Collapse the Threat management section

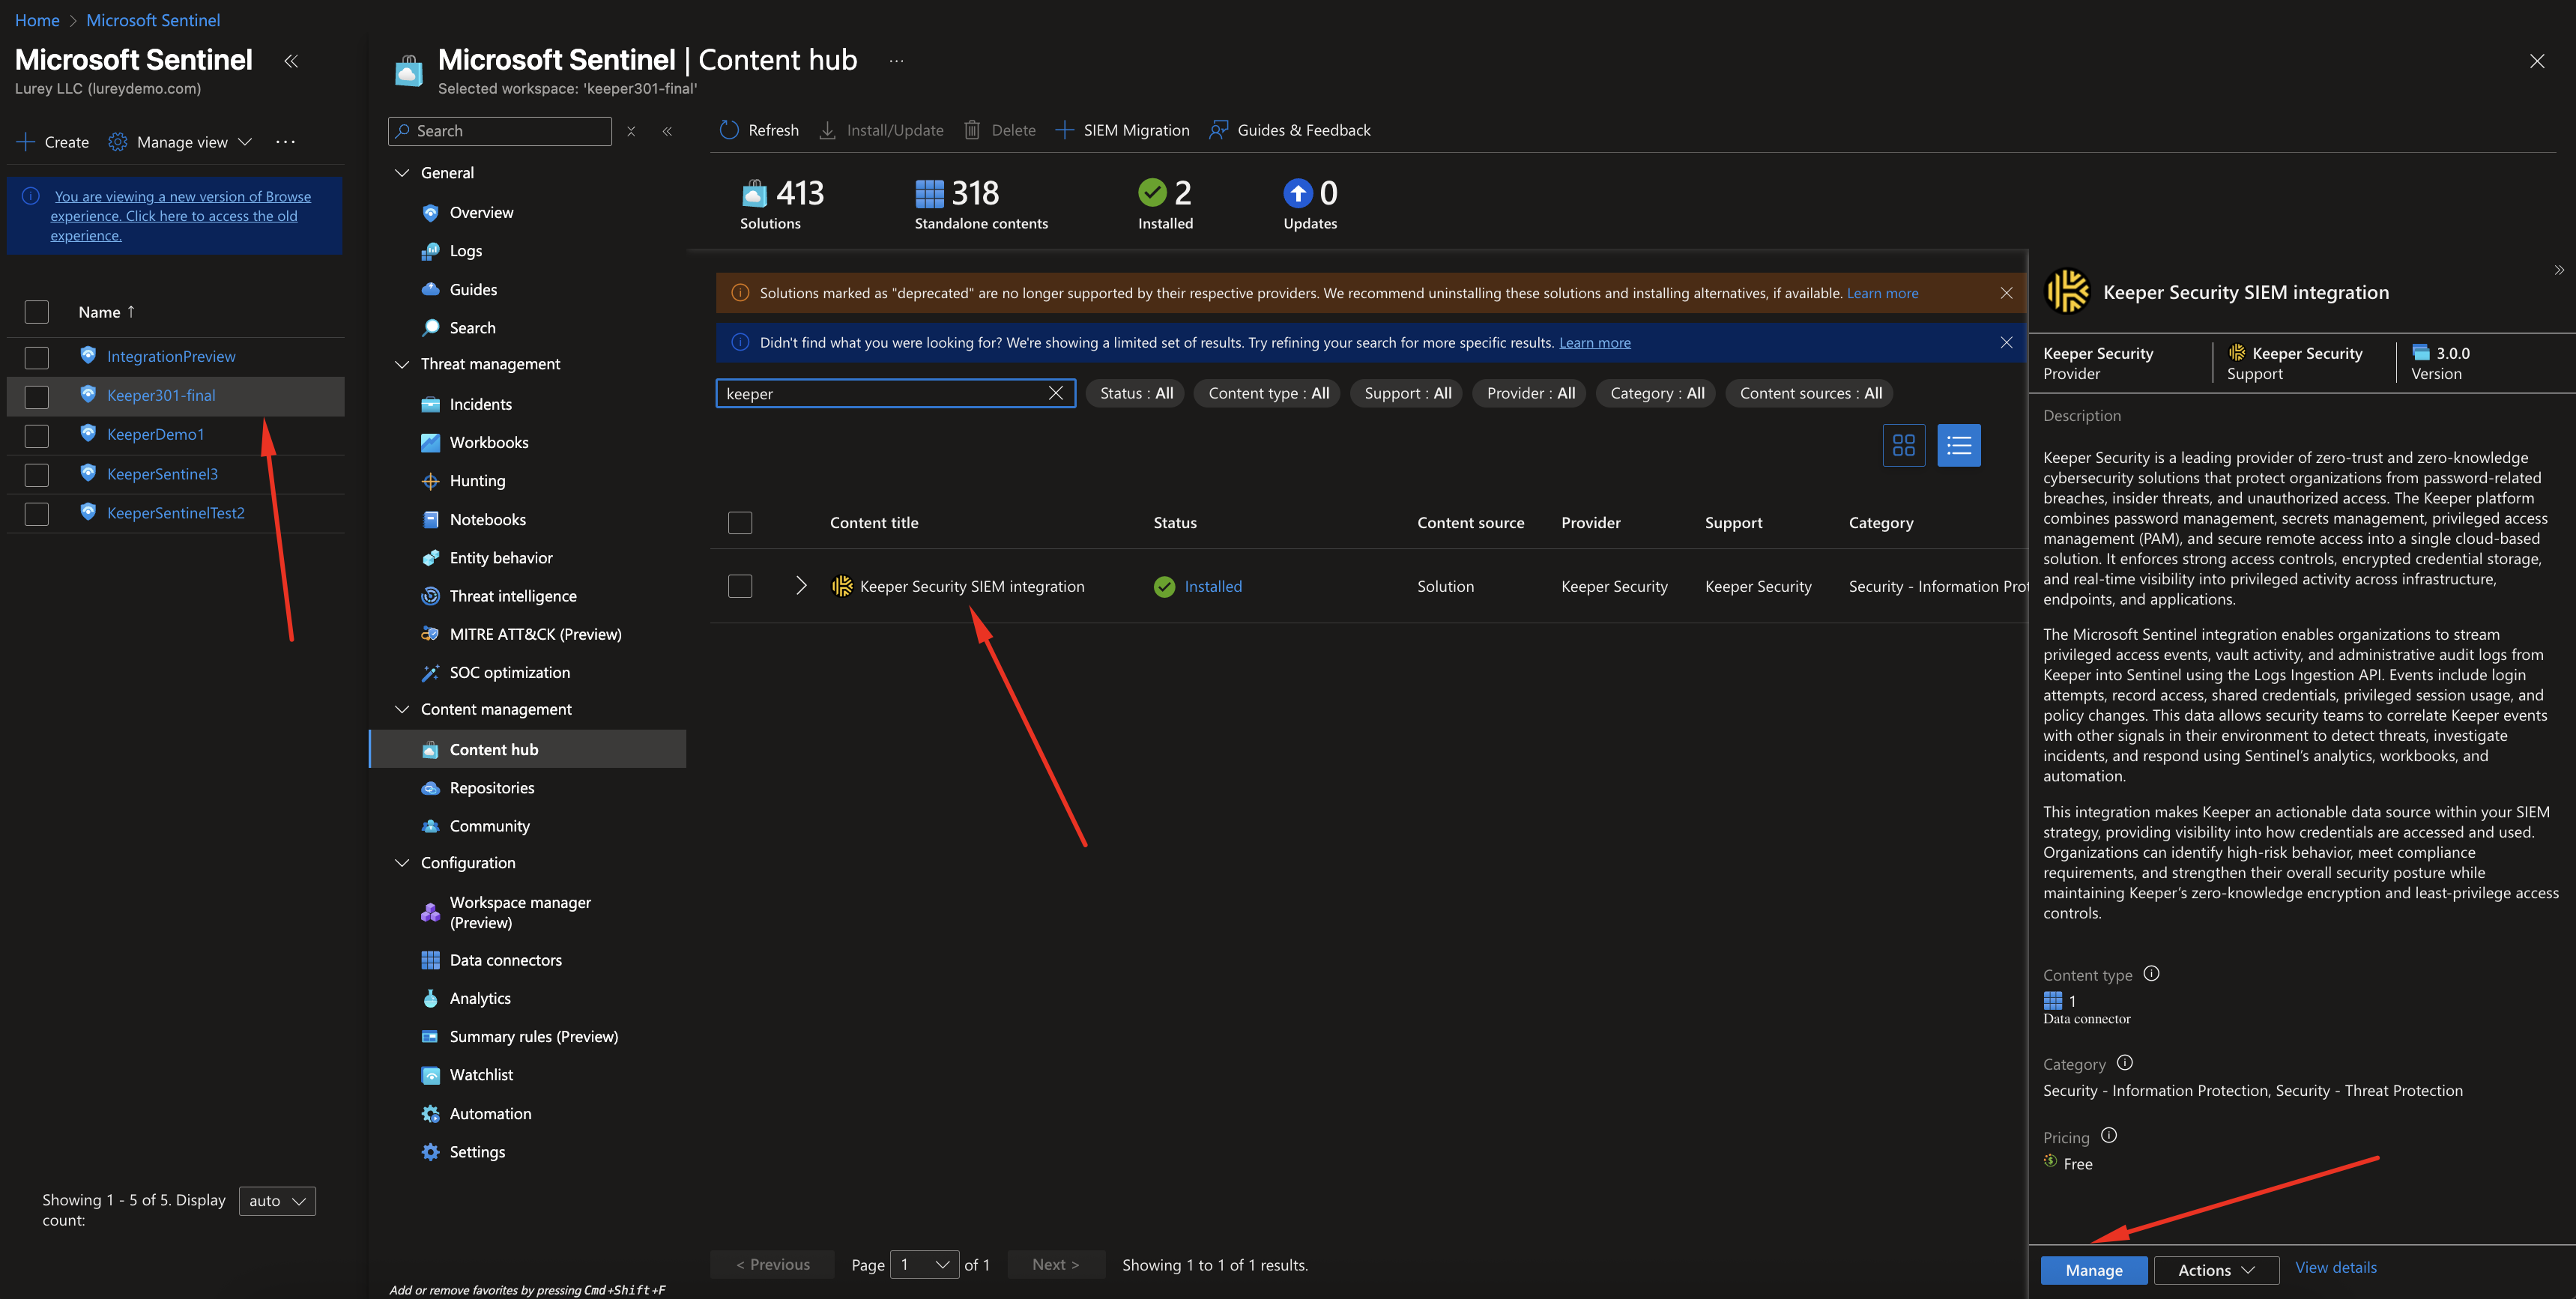tap(402, 364)
